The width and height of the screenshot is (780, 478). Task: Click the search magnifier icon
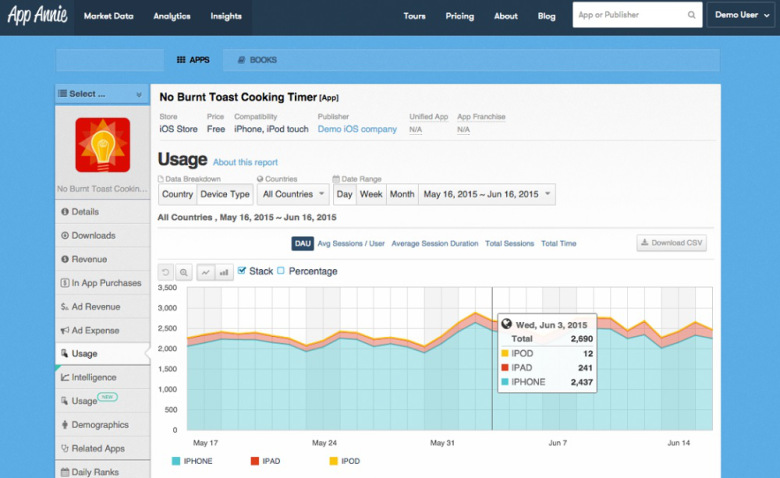(691, 15)
